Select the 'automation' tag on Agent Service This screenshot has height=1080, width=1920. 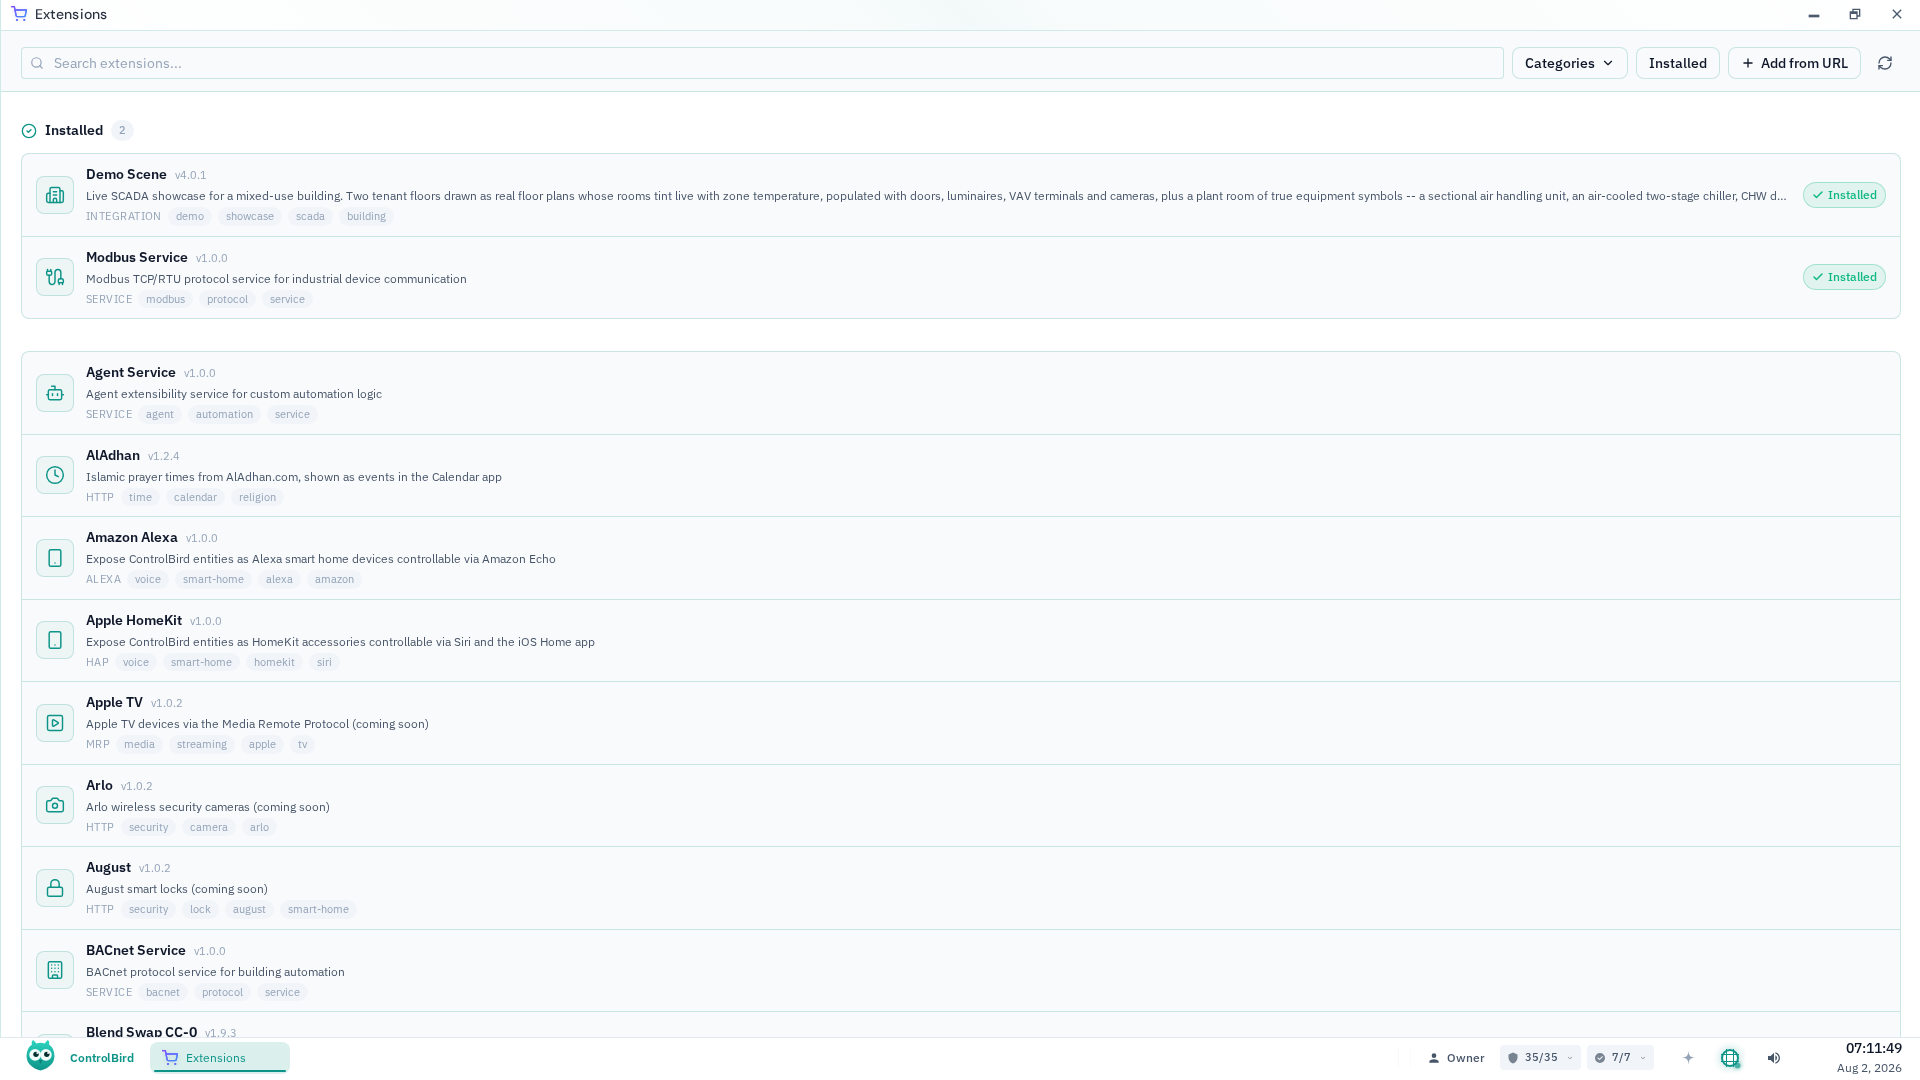224,414
